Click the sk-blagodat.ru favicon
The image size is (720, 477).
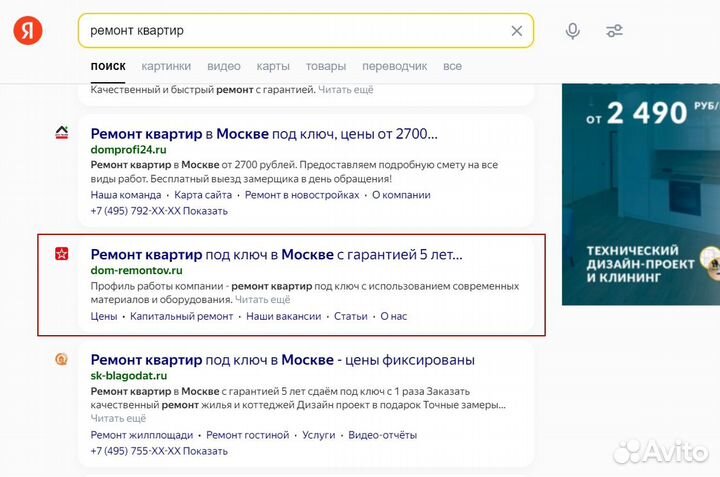(x=62, y=359)
